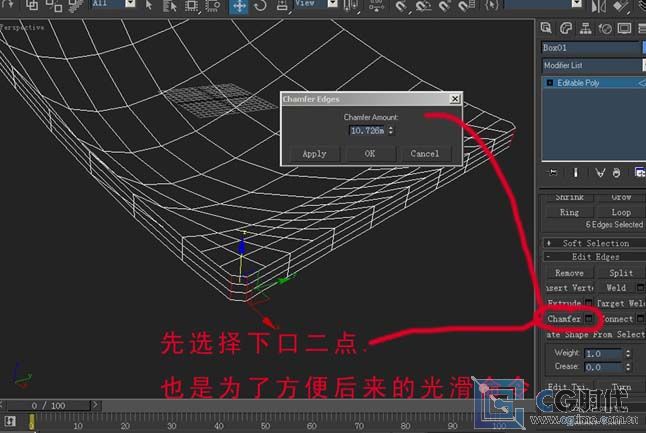
Task: Toggle Show End Result icon
Action: point(574,172)
